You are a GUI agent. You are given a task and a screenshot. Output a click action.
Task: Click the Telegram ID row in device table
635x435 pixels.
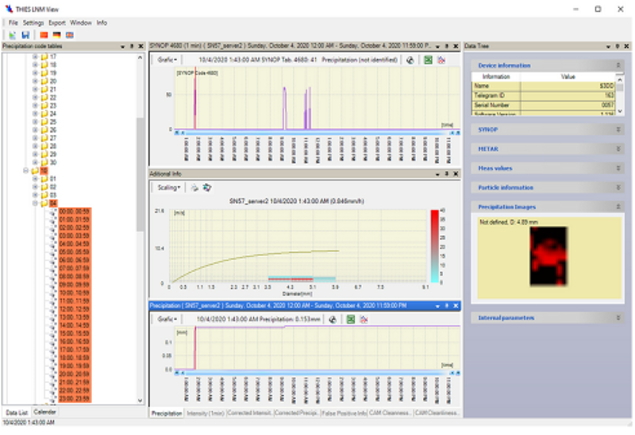tap(543, 96)
